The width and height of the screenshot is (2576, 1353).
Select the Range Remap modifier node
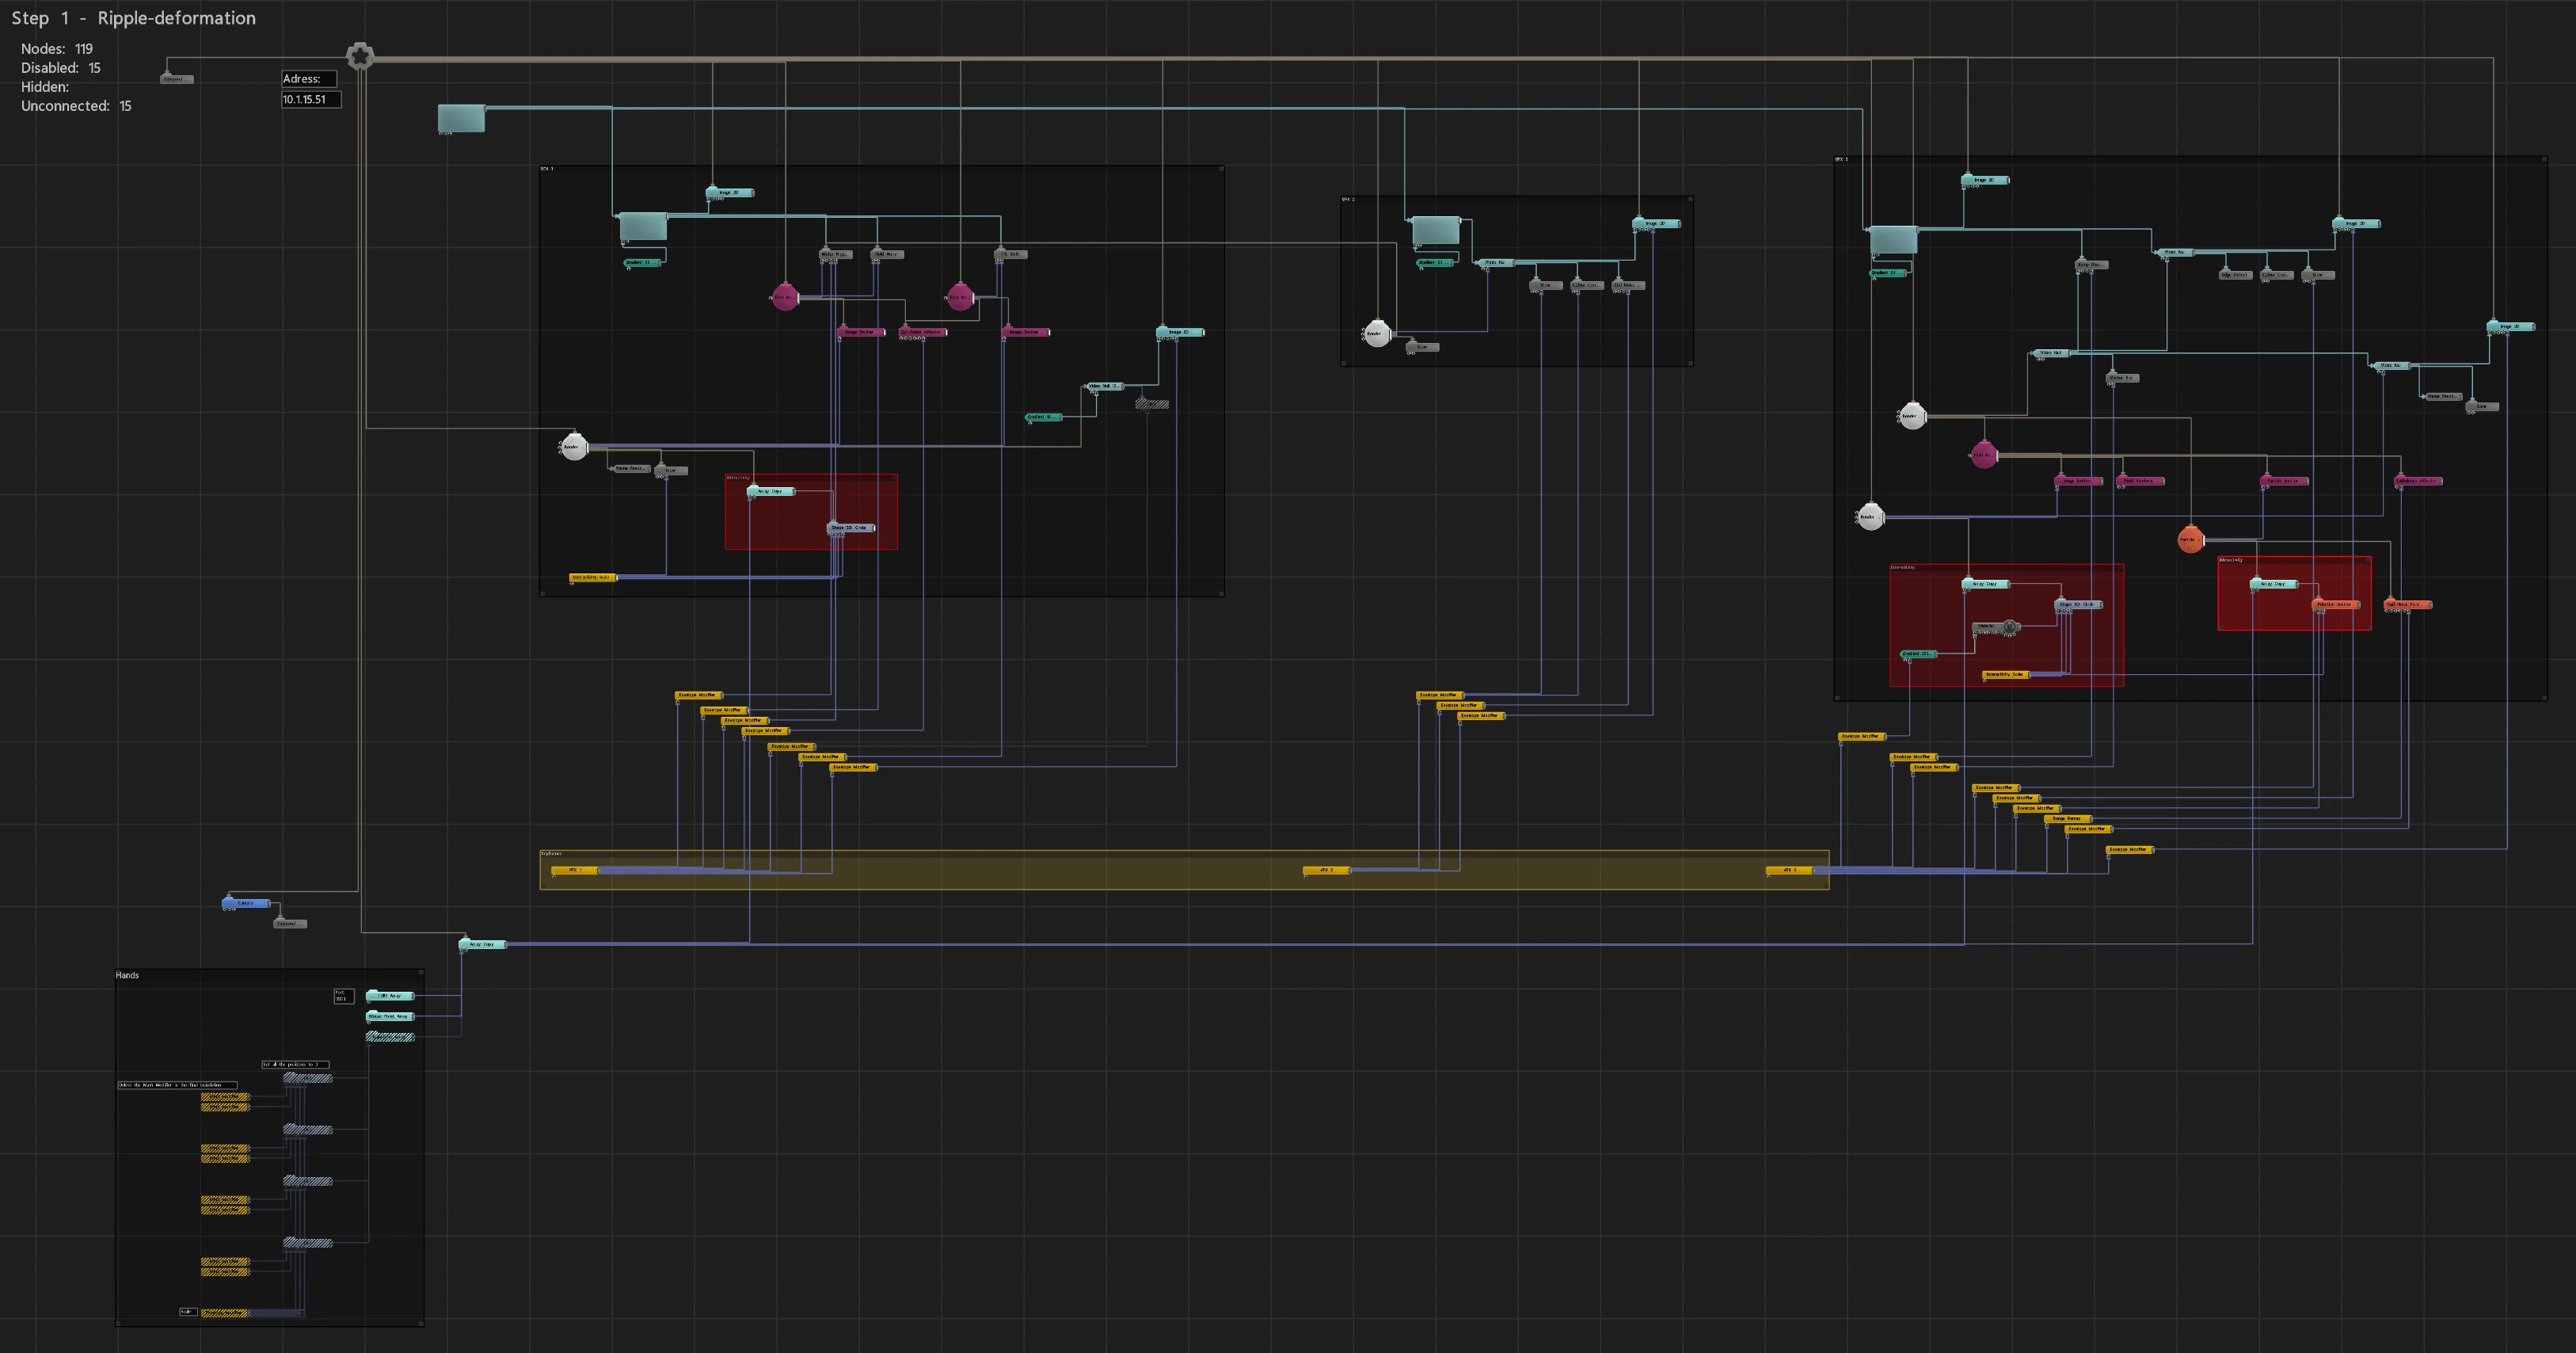[2068, 818]
